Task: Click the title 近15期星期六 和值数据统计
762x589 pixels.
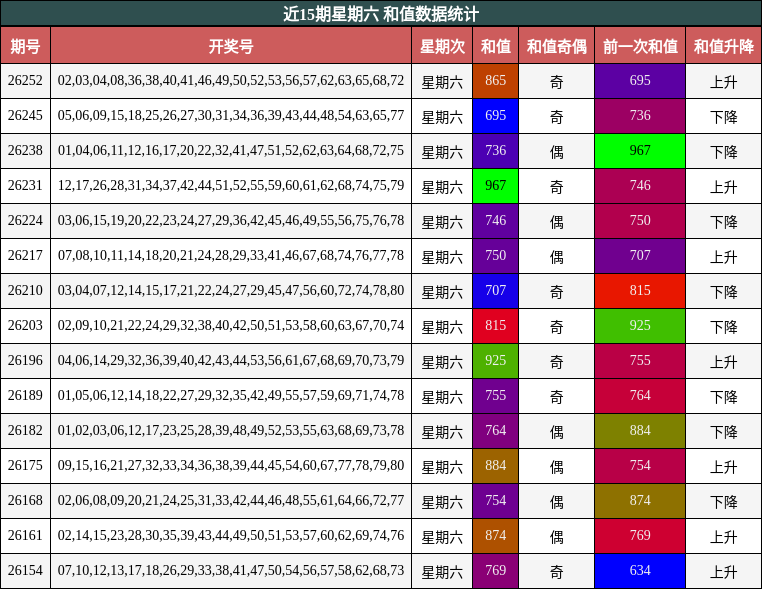Action: [x=381, y=14]
